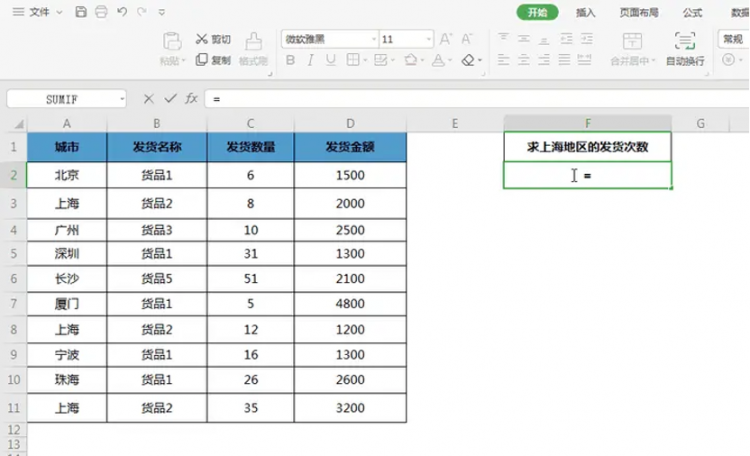Decrease font size with the A- icon
750x456 pixels.
point(467,39)
